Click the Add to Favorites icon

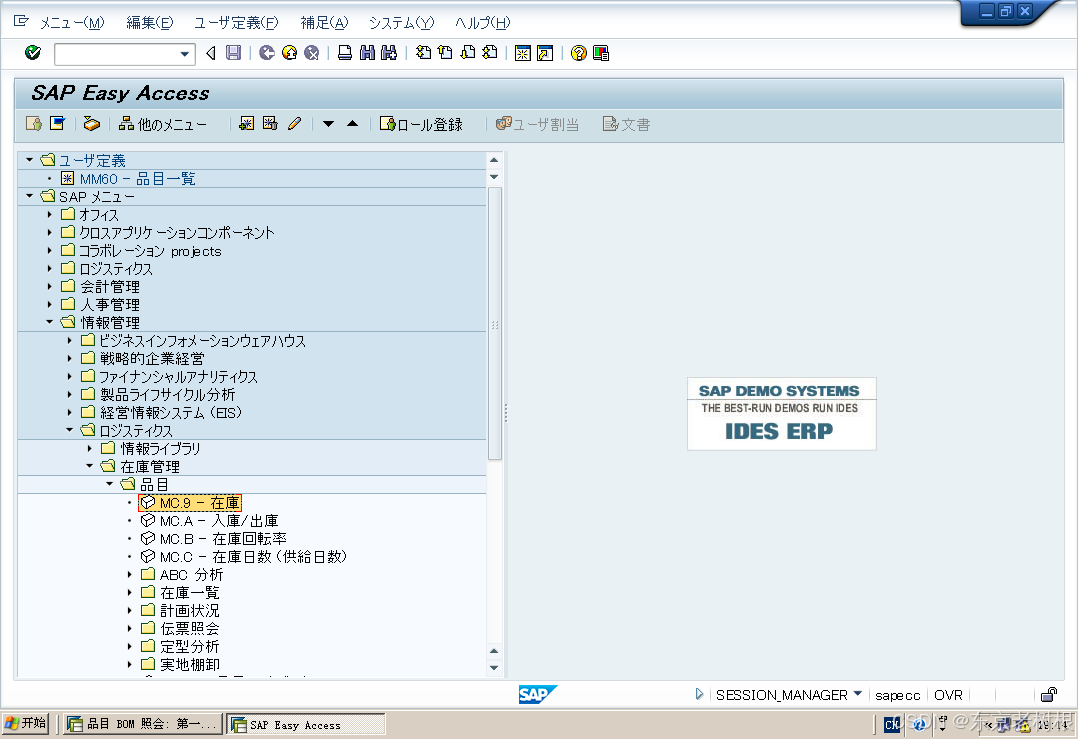(x=246, y=124)
